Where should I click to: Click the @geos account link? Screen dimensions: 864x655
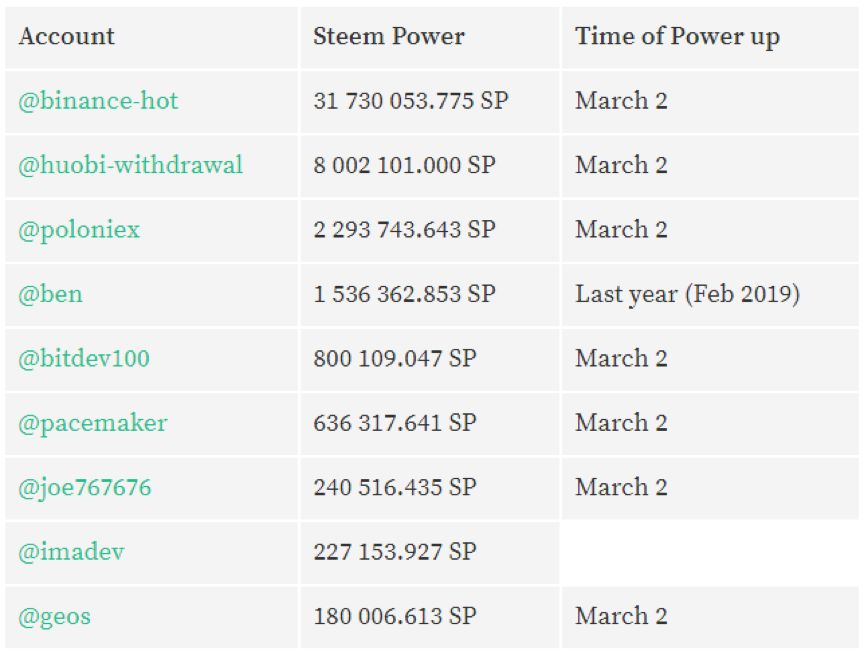click(x=54, y=616)
